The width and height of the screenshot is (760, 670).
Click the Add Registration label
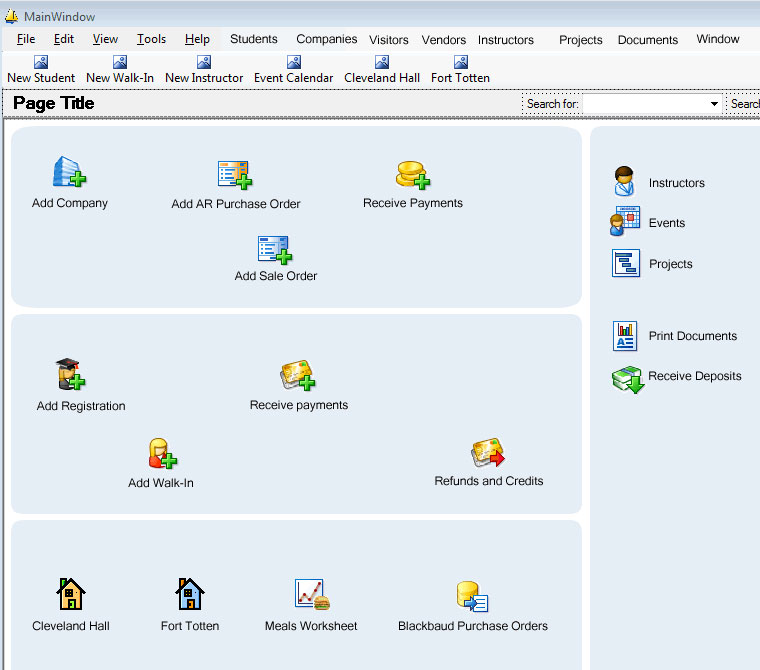click(x=81, y=406)
